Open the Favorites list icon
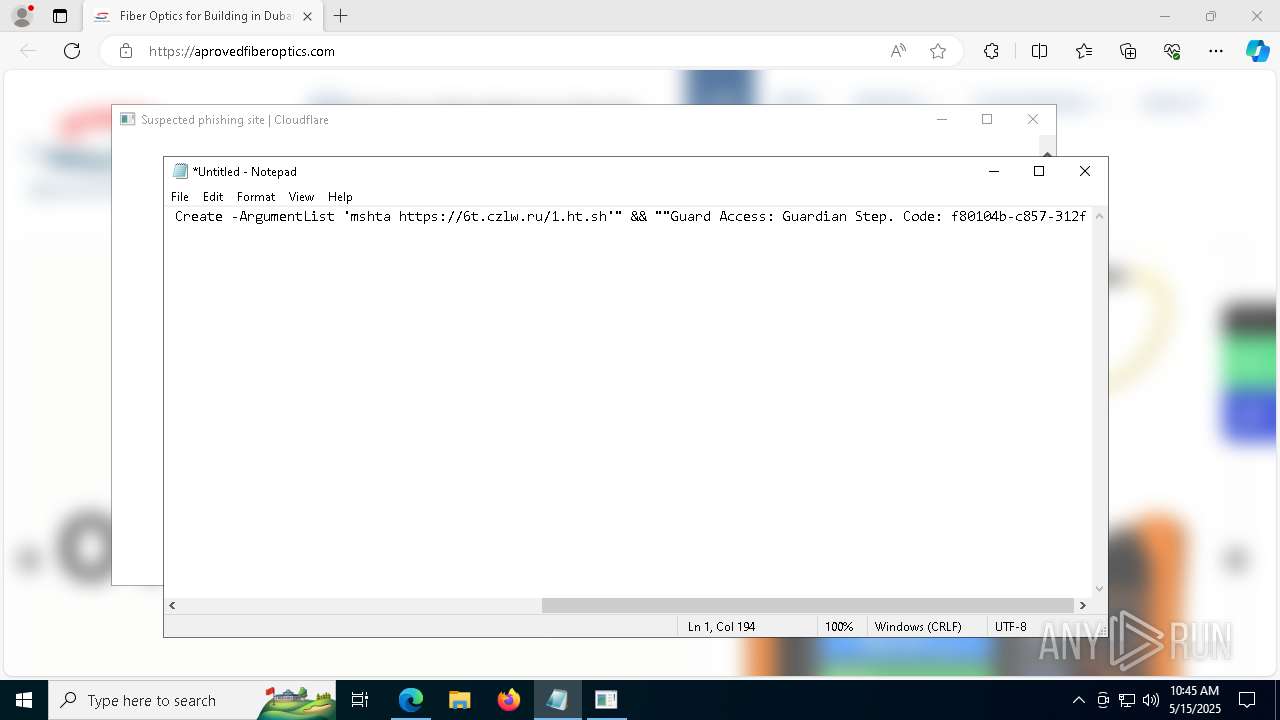This screenshot has height=720, width=1280. tap(1084, 51)
